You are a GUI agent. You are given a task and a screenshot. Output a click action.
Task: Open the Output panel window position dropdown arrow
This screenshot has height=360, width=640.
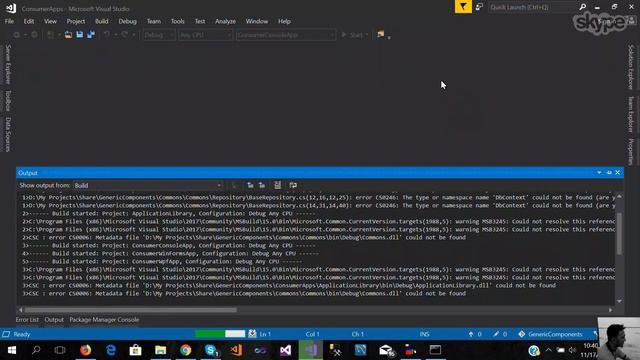tap(599, 173)
